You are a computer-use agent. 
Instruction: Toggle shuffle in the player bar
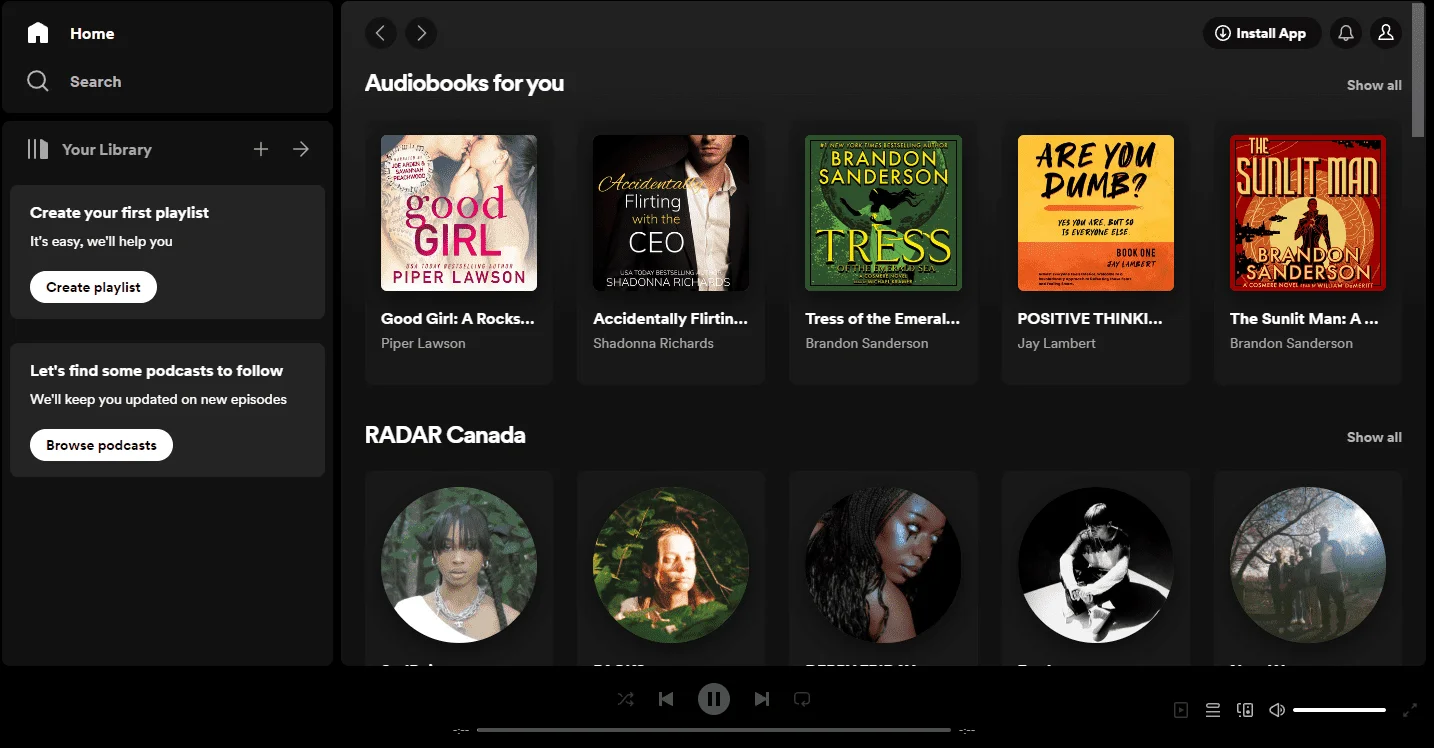tap(625, 699)
